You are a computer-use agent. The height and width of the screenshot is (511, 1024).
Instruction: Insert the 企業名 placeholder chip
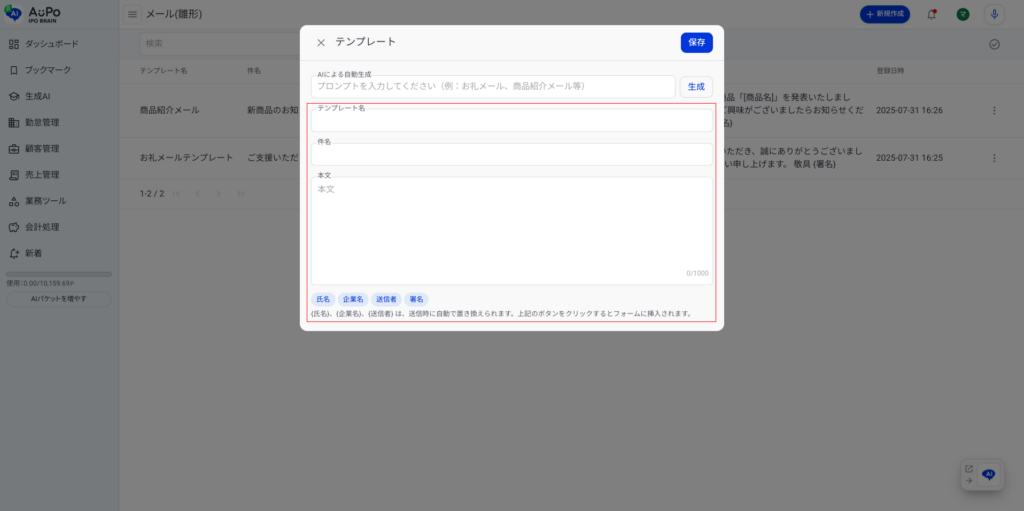tap(353, 299)
